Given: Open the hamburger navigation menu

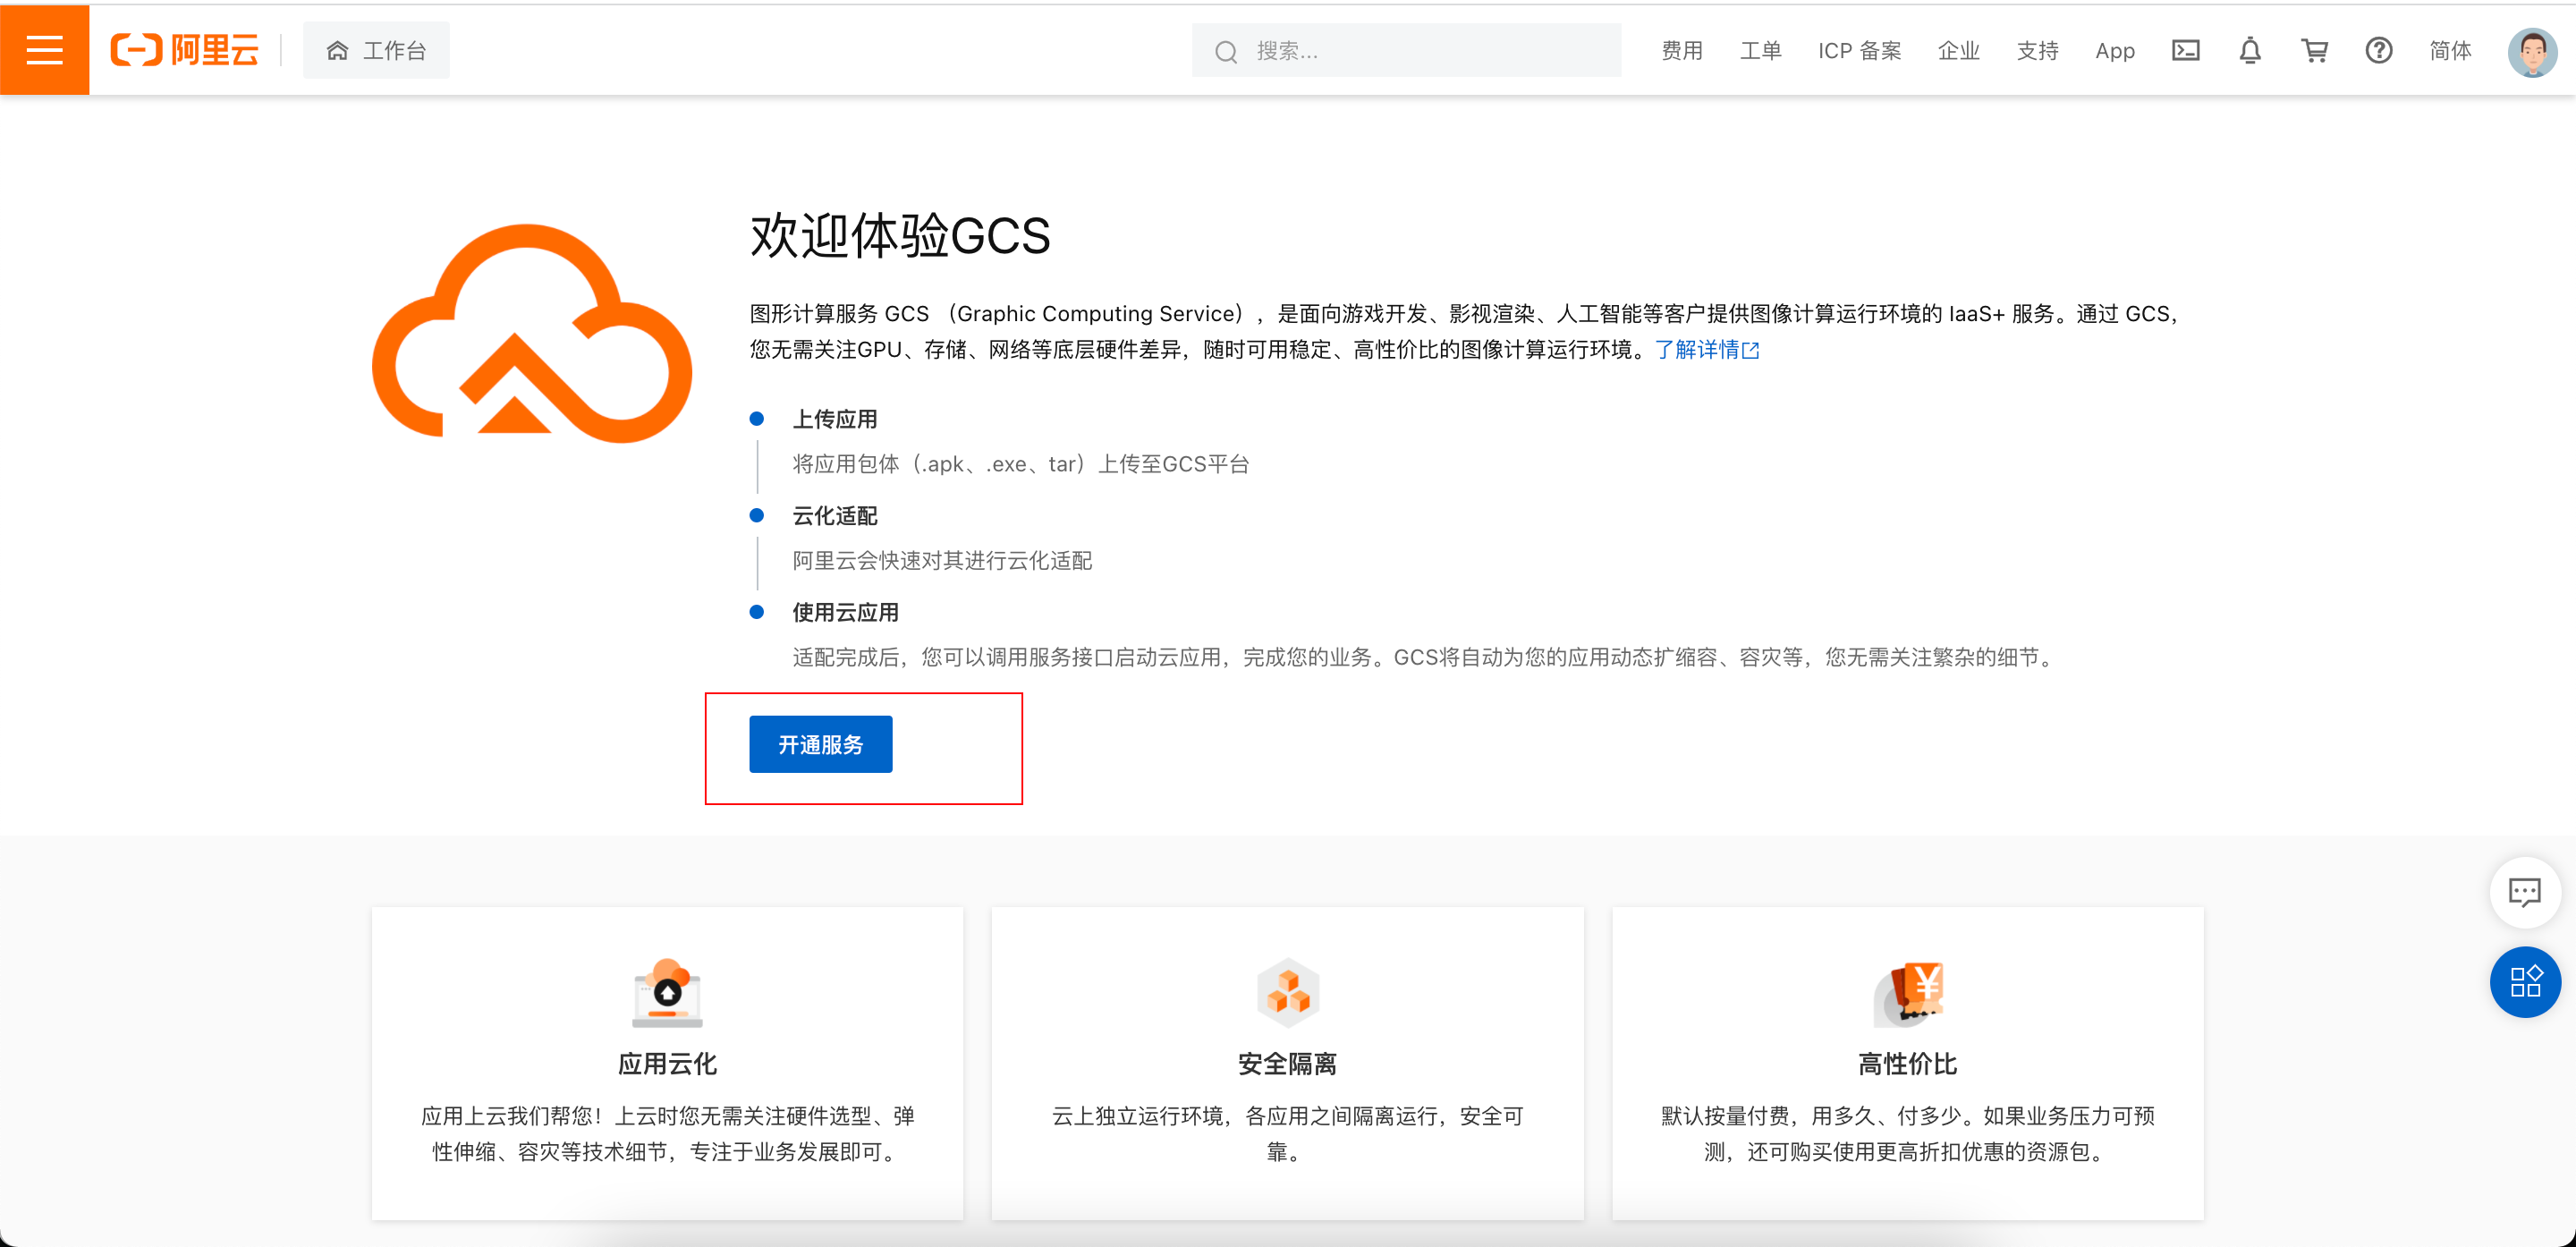Looking at the screenshot, I should pos(44,50).
